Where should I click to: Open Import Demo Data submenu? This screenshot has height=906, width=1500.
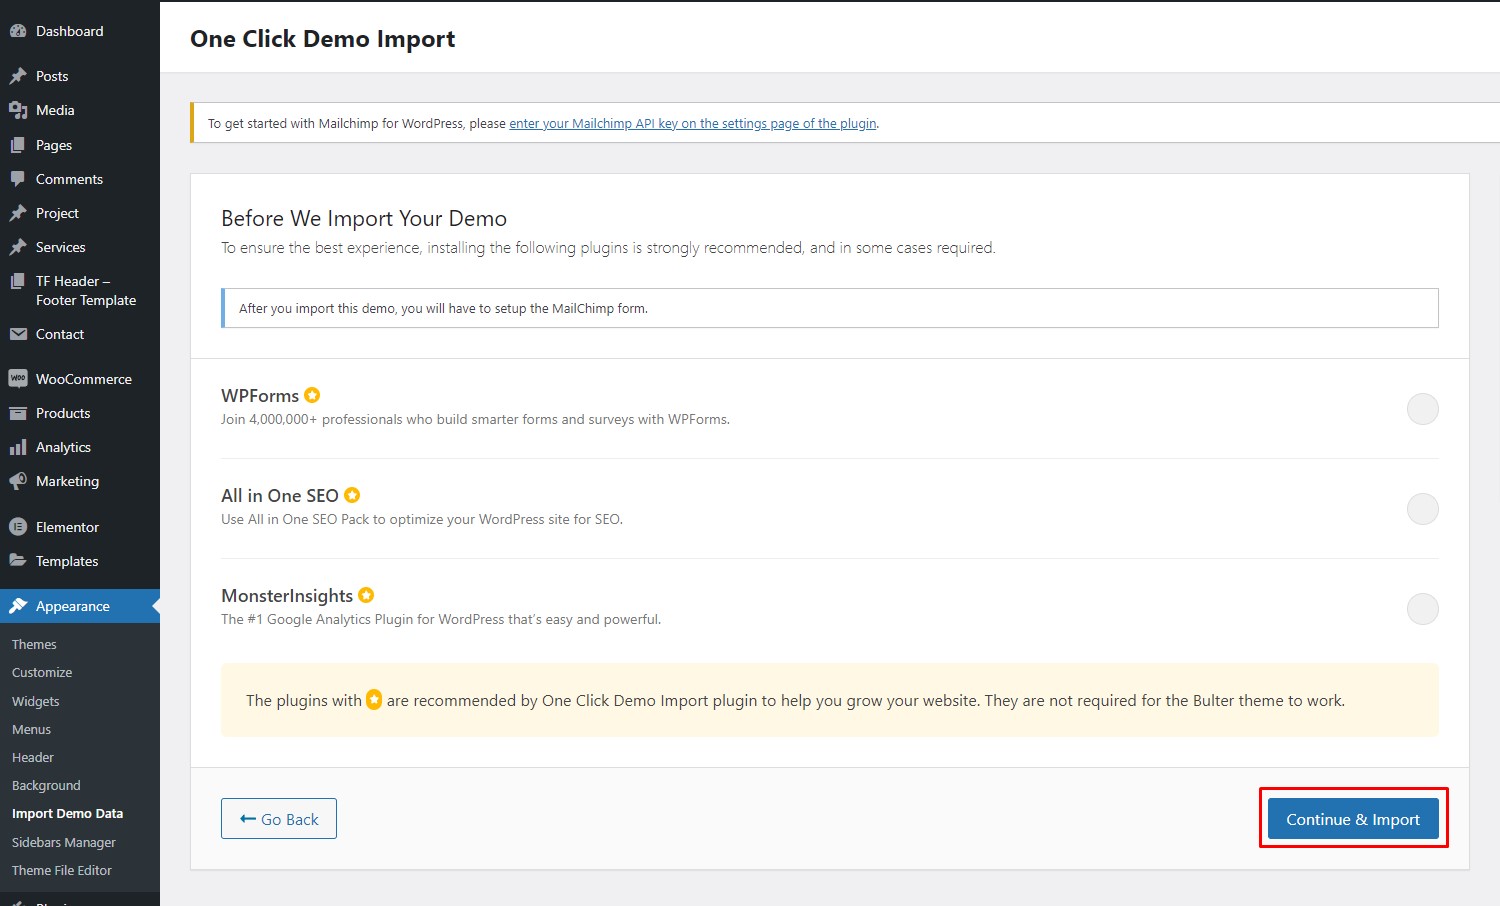point(67,814)
